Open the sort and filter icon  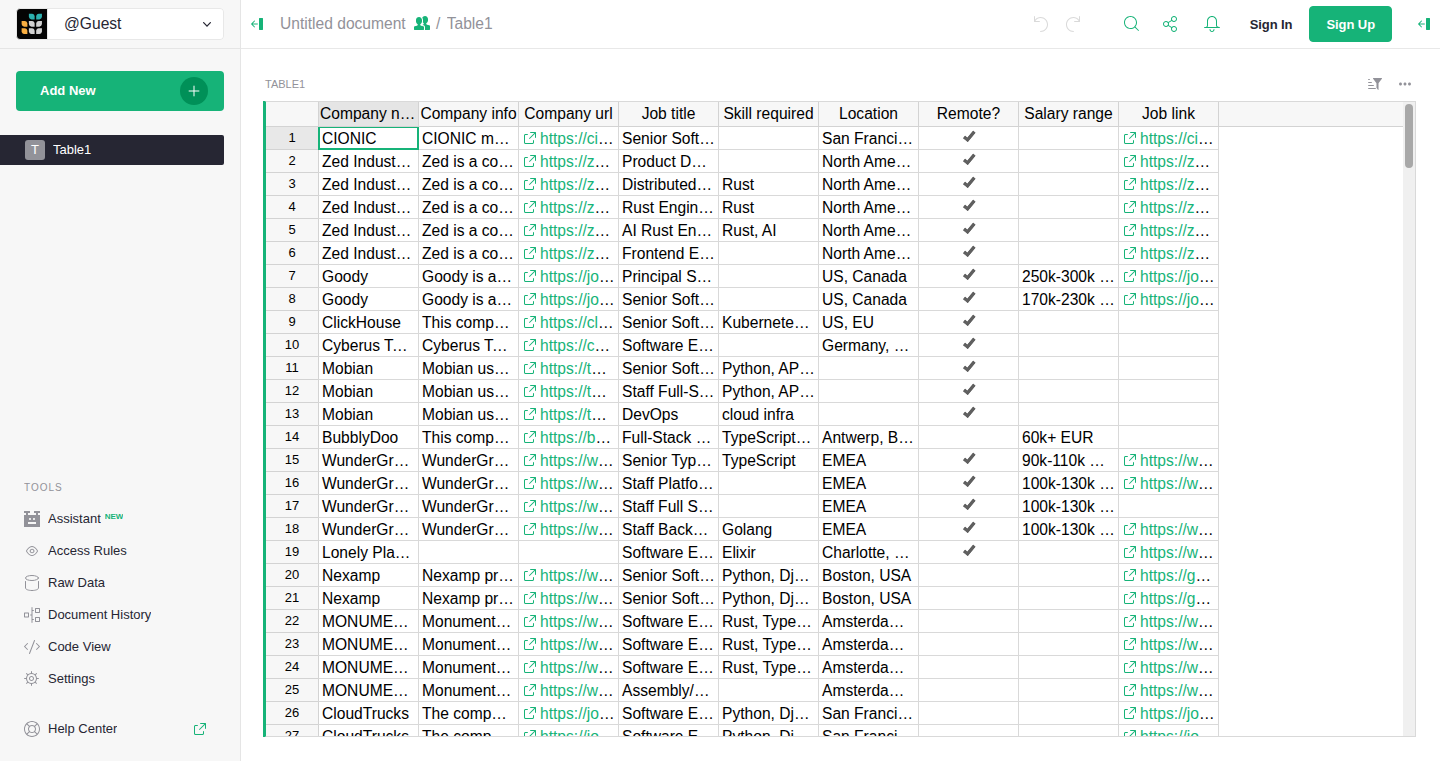click(1375, 84)
